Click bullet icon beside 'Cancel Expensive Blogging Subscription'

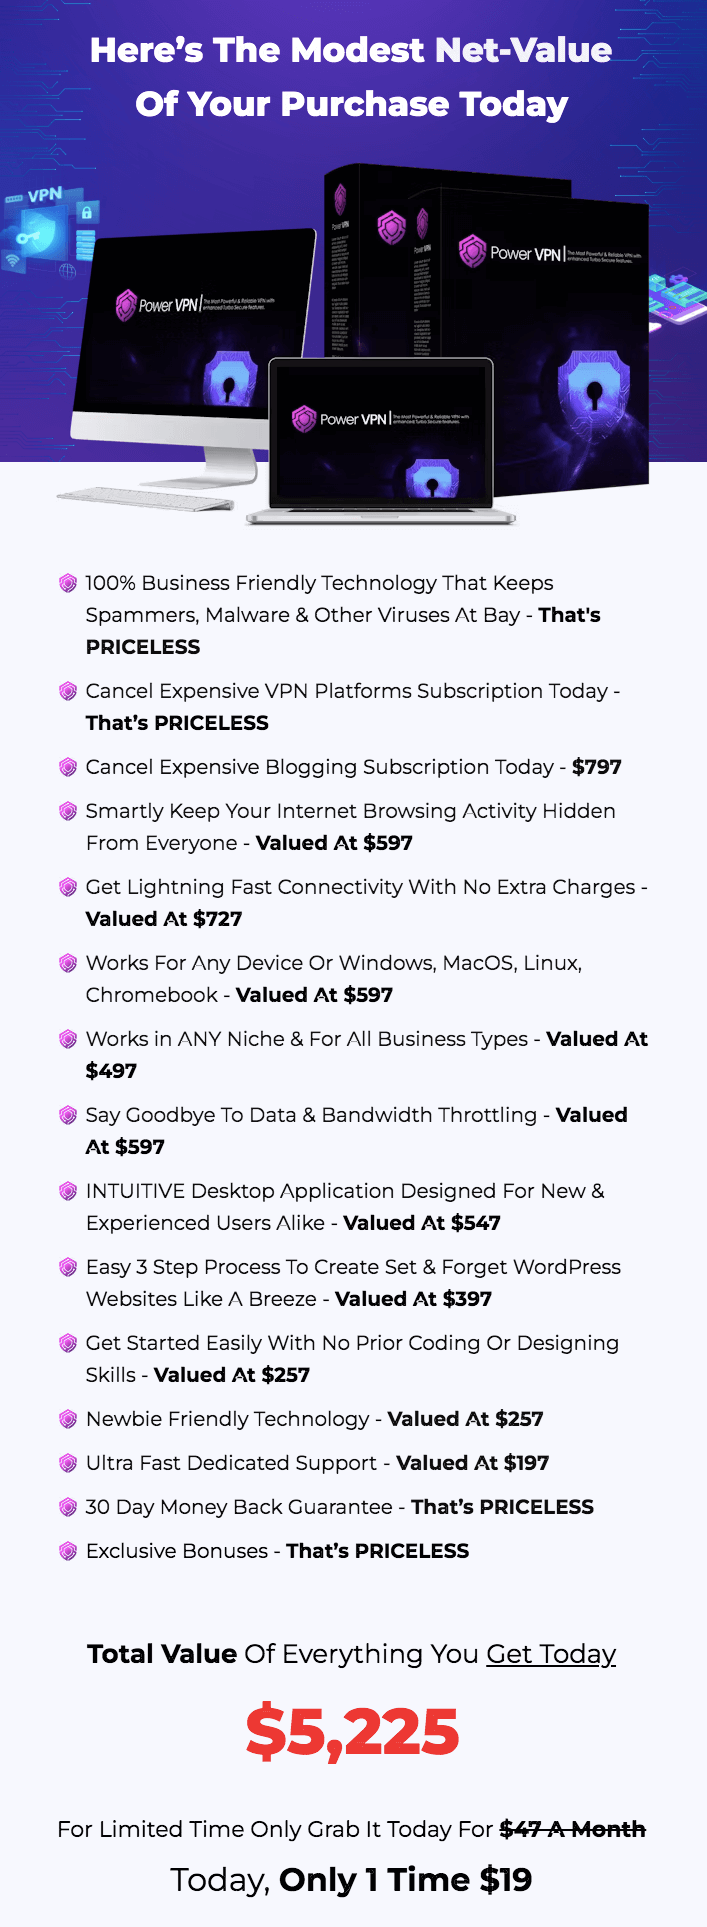click(x=68, y=767)
